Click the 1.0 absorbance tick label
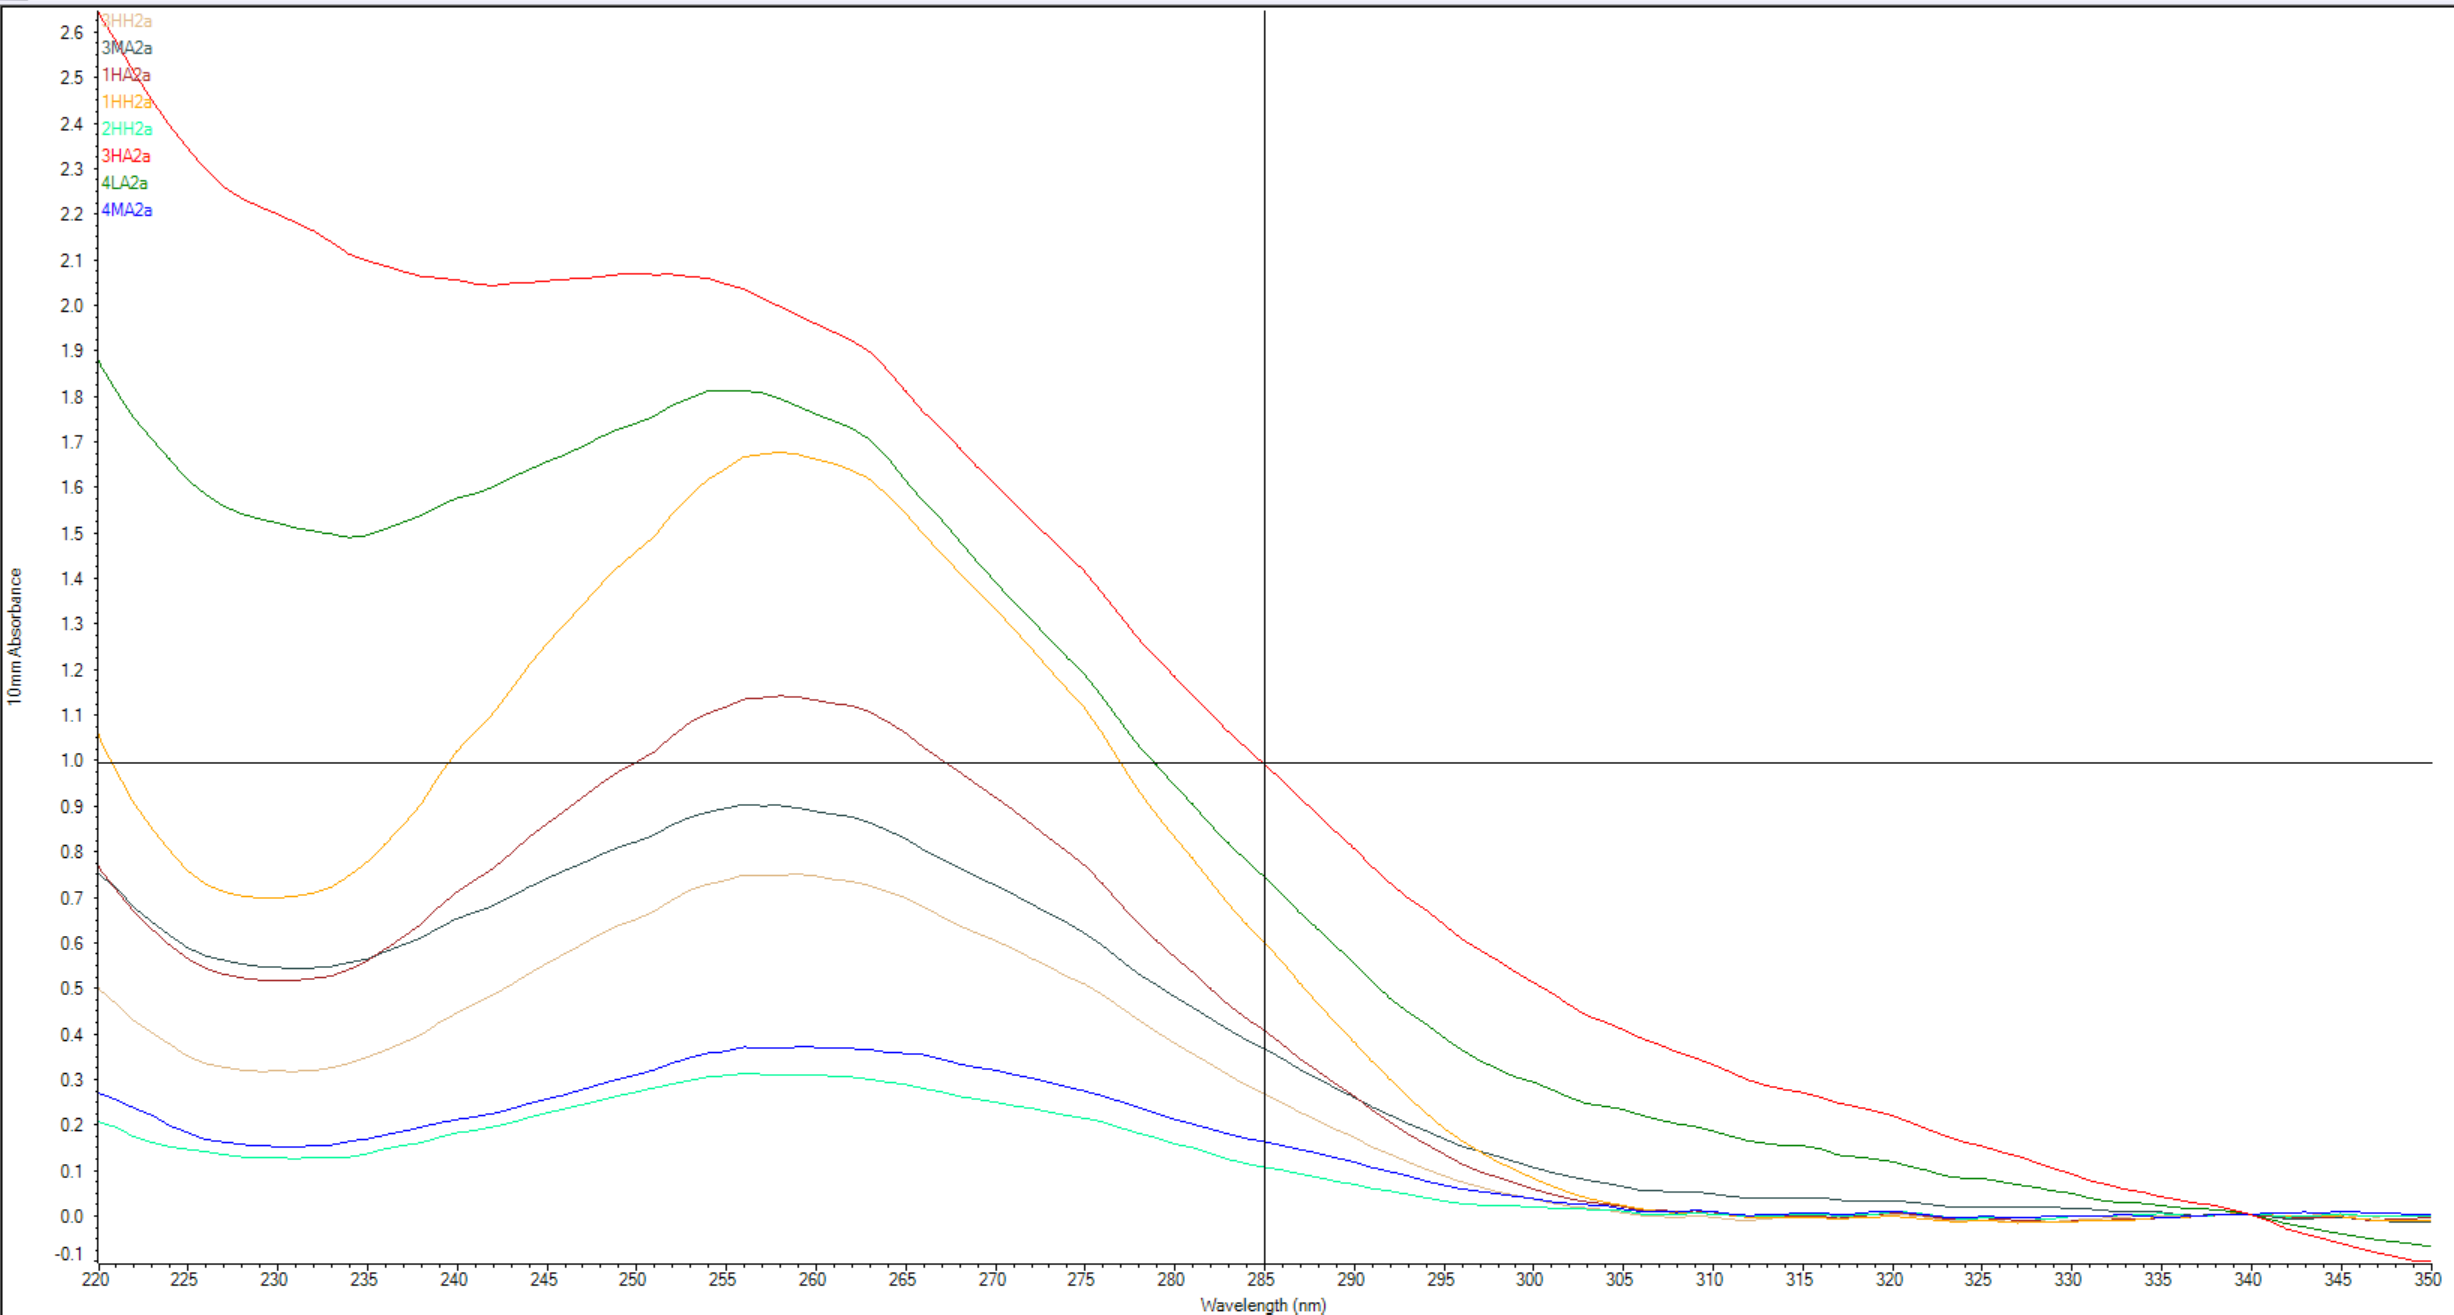Screen dimensions: 2454x1315 [x=72, y=761]
